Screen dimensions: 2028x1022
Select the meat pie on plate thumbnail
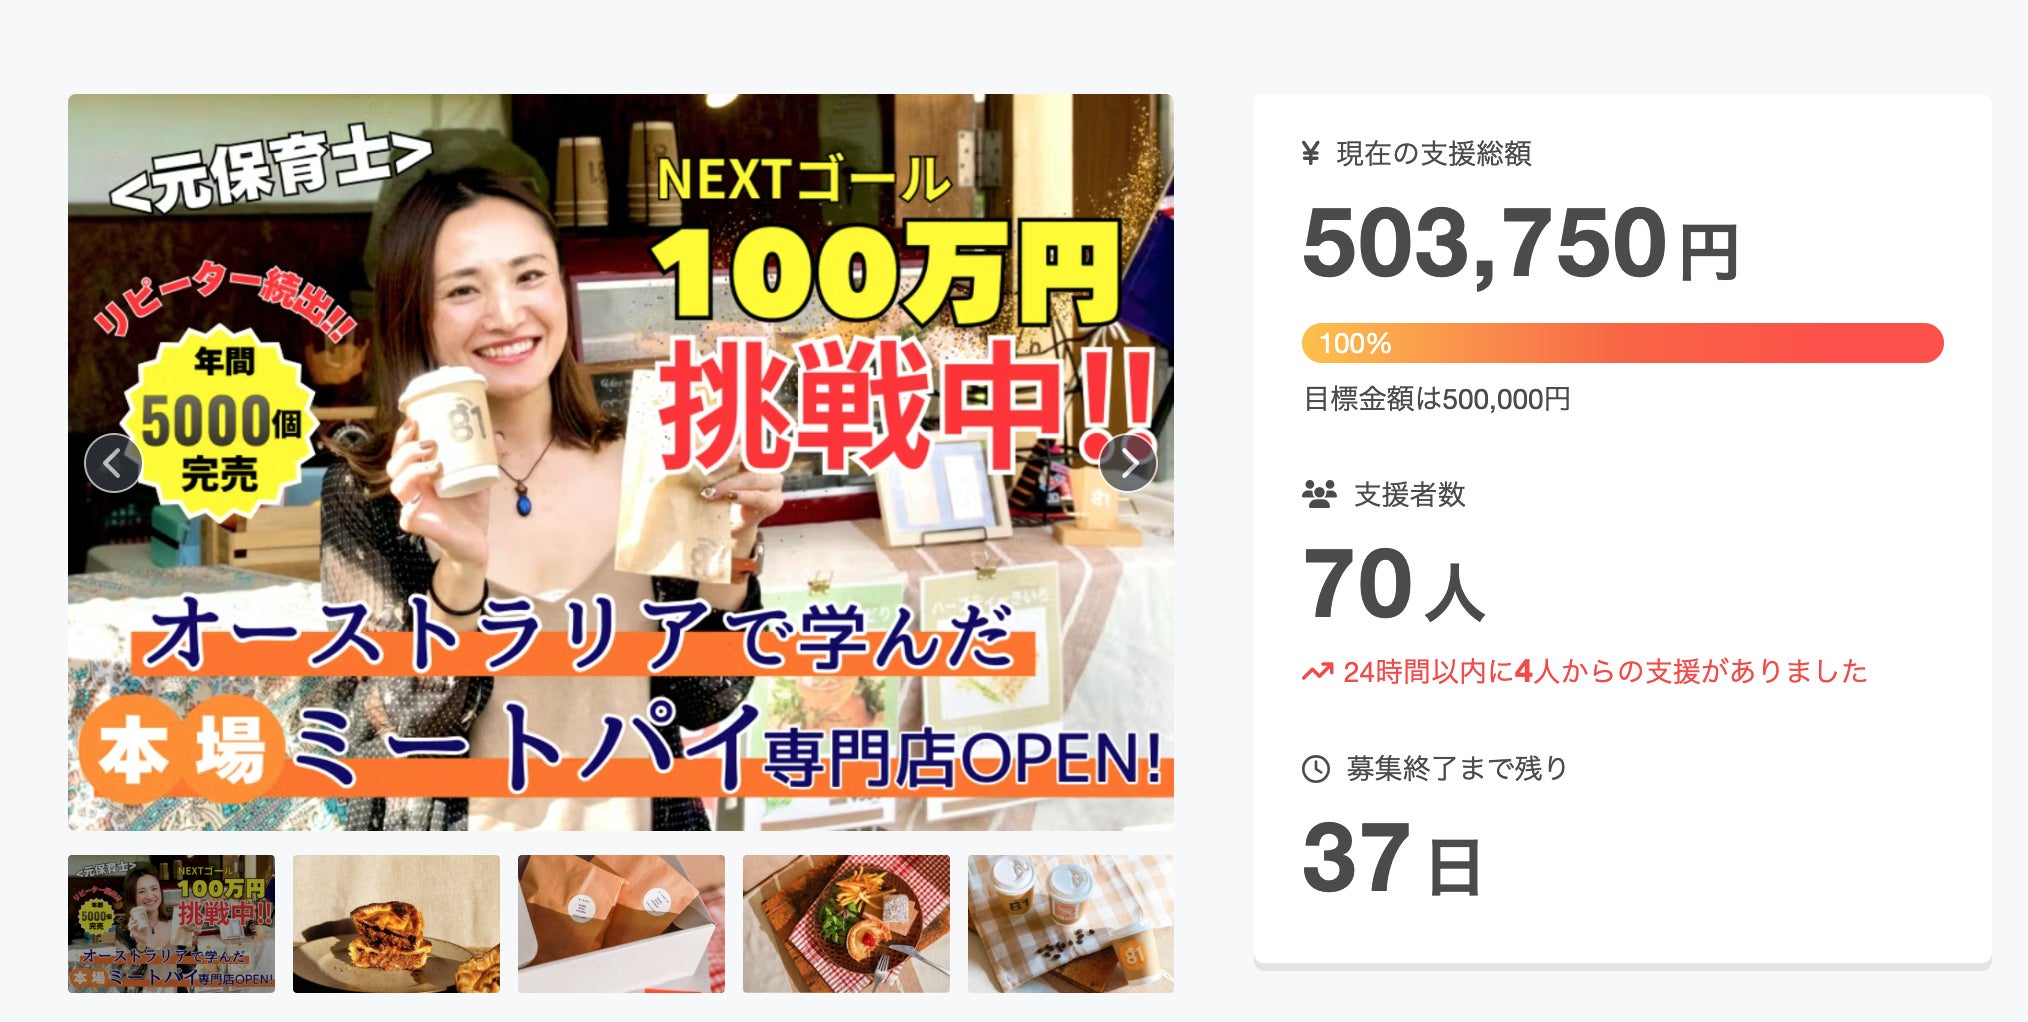[x=396, y=924]
